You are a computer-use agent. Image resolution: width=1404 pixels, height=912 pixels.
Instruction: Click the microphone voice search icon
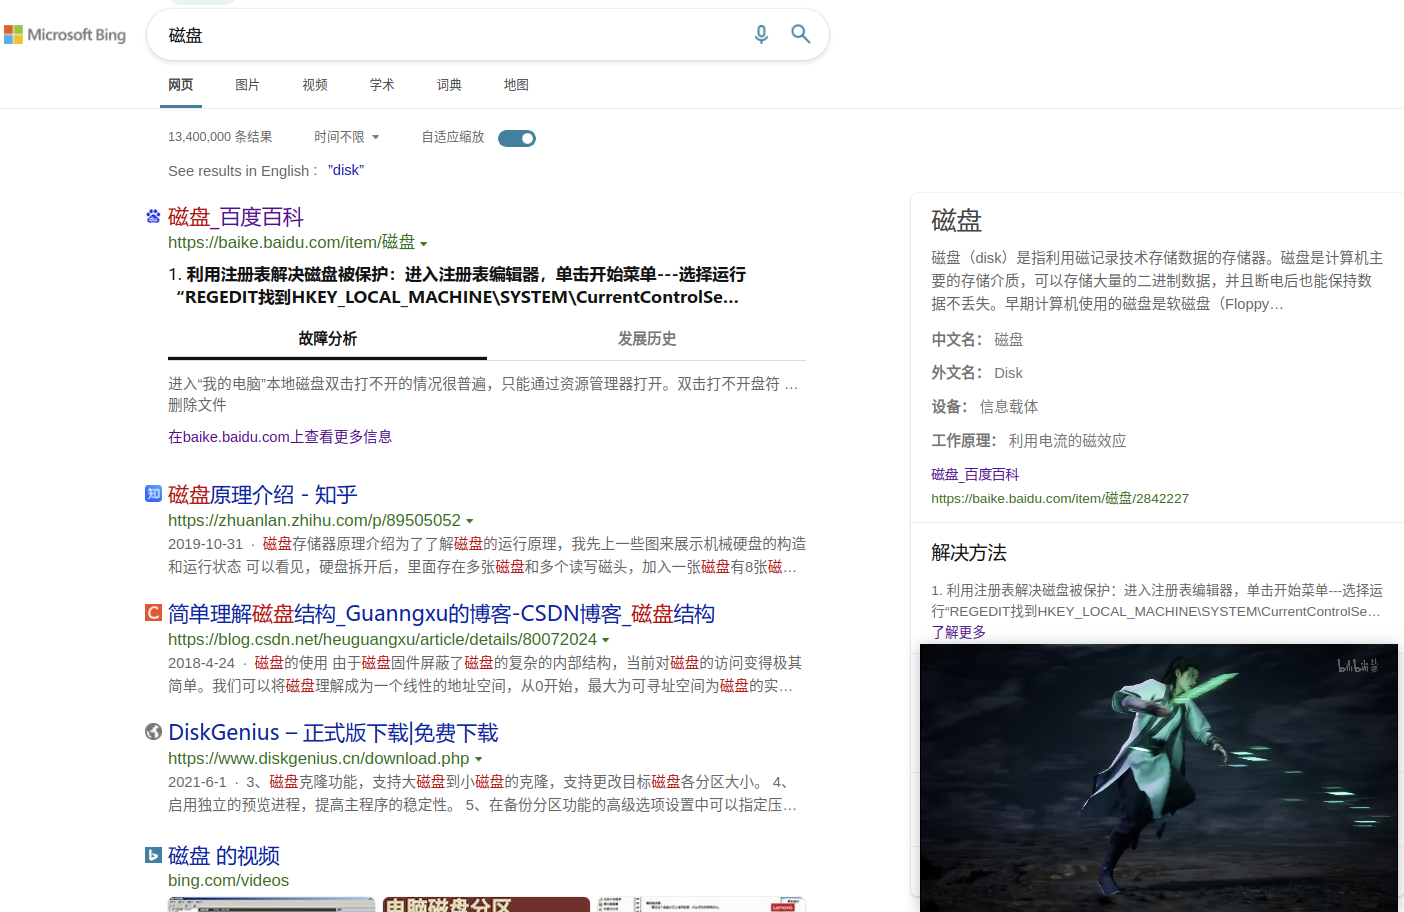761,35
